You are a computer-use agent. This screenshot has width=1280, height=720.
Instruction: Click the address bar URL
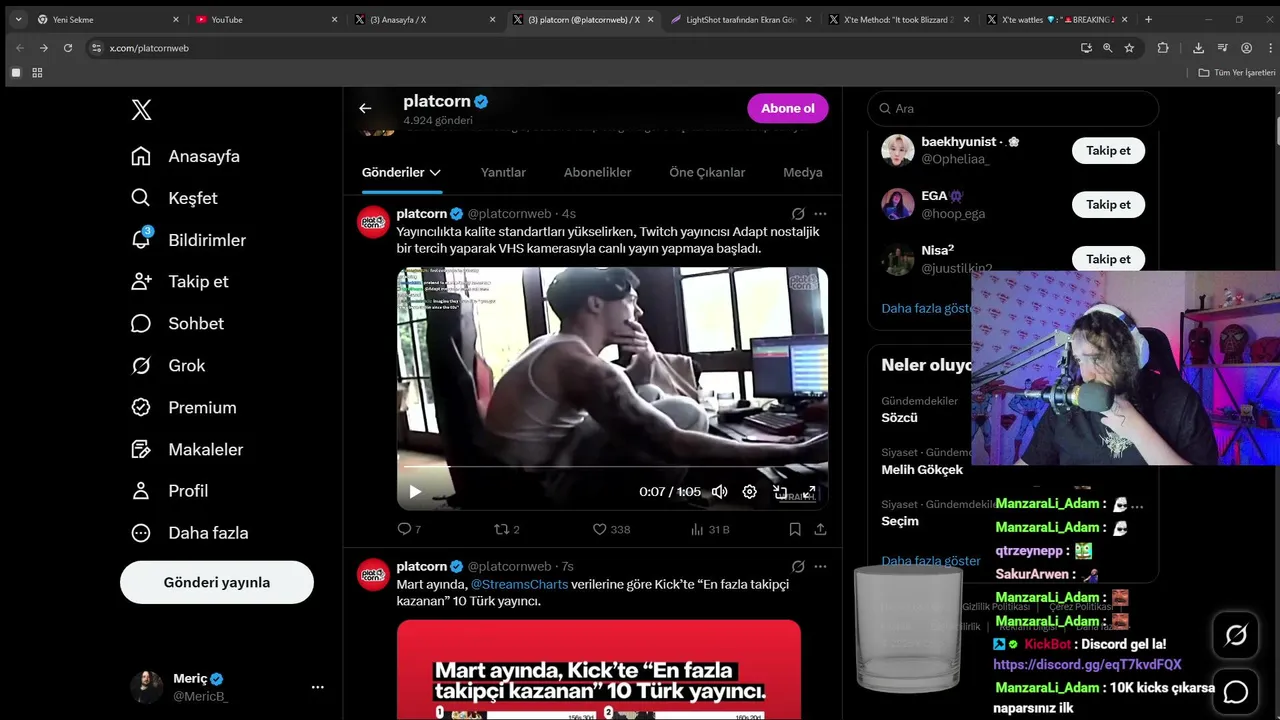149,48
